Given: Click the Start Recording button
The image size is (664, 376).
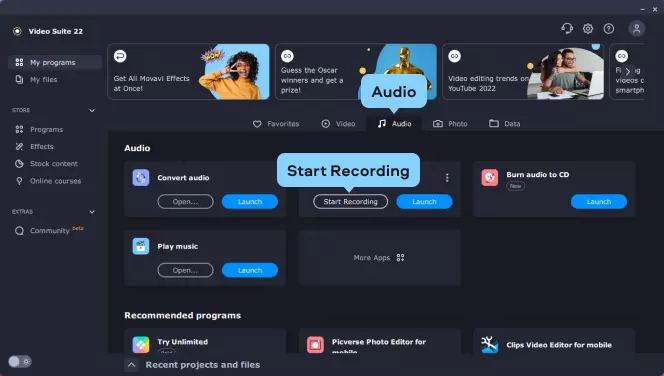Looking at the screenshot, I should 350,202.
